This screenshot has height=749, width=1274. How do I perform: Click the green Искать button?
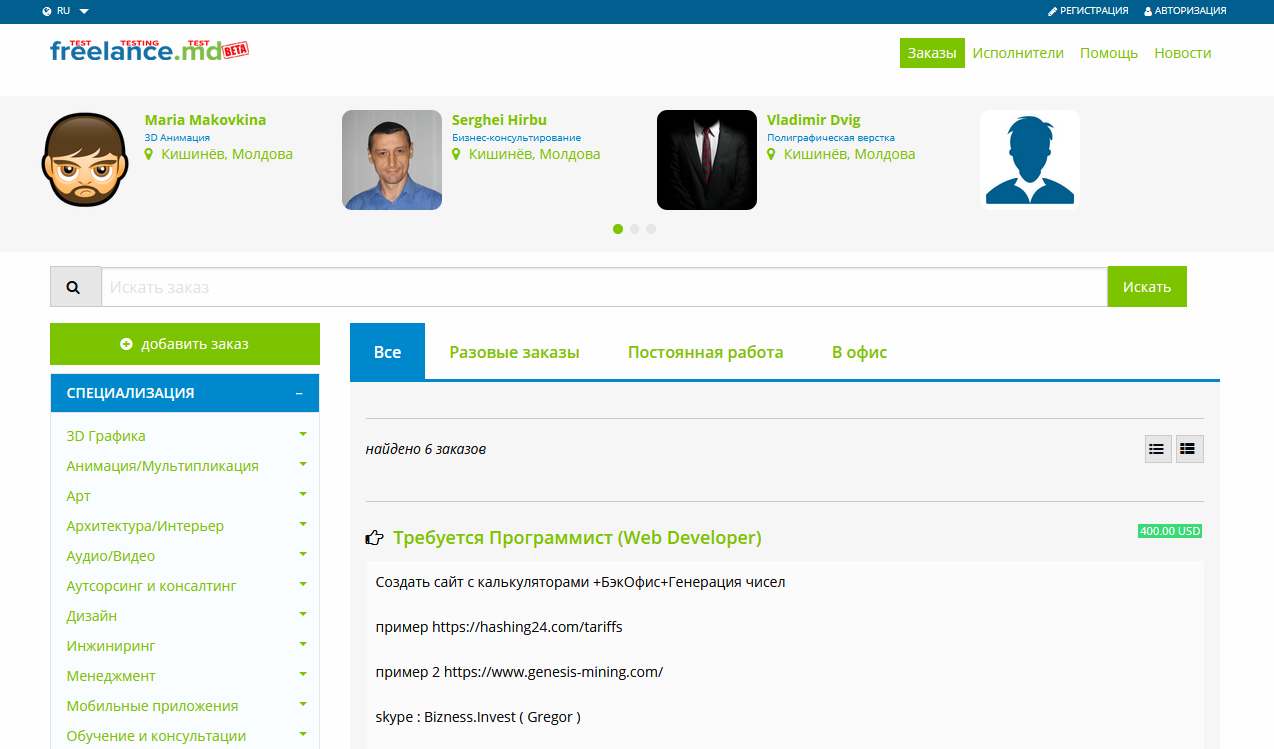(x=1146, y=287)
